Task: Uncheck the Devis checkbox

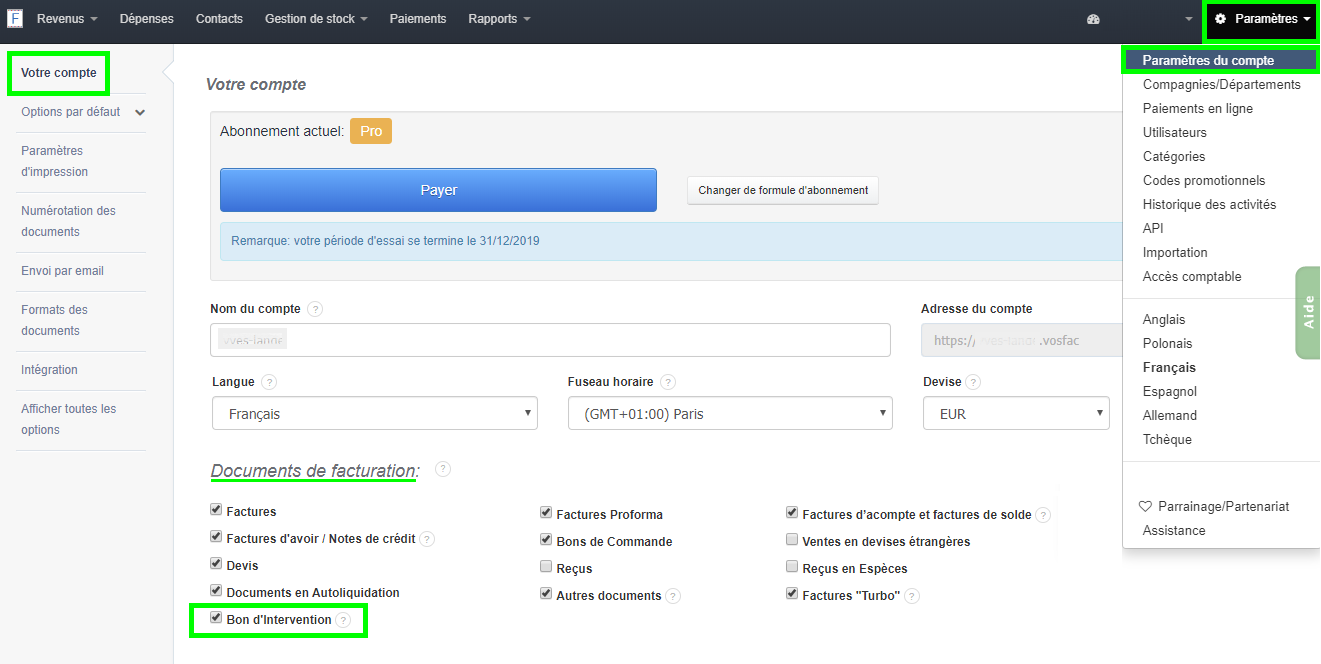Action: 216,565
